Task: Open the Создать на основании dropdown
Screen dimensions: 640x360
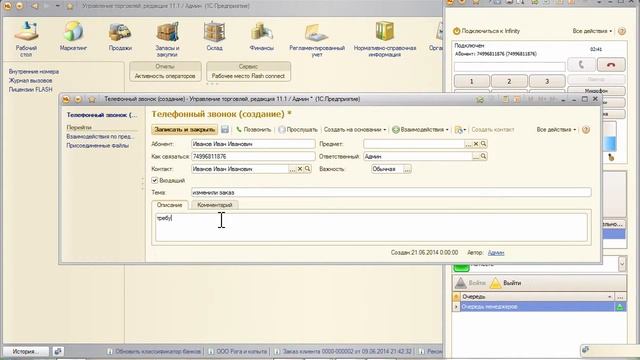Action: [x=355, y=129]
